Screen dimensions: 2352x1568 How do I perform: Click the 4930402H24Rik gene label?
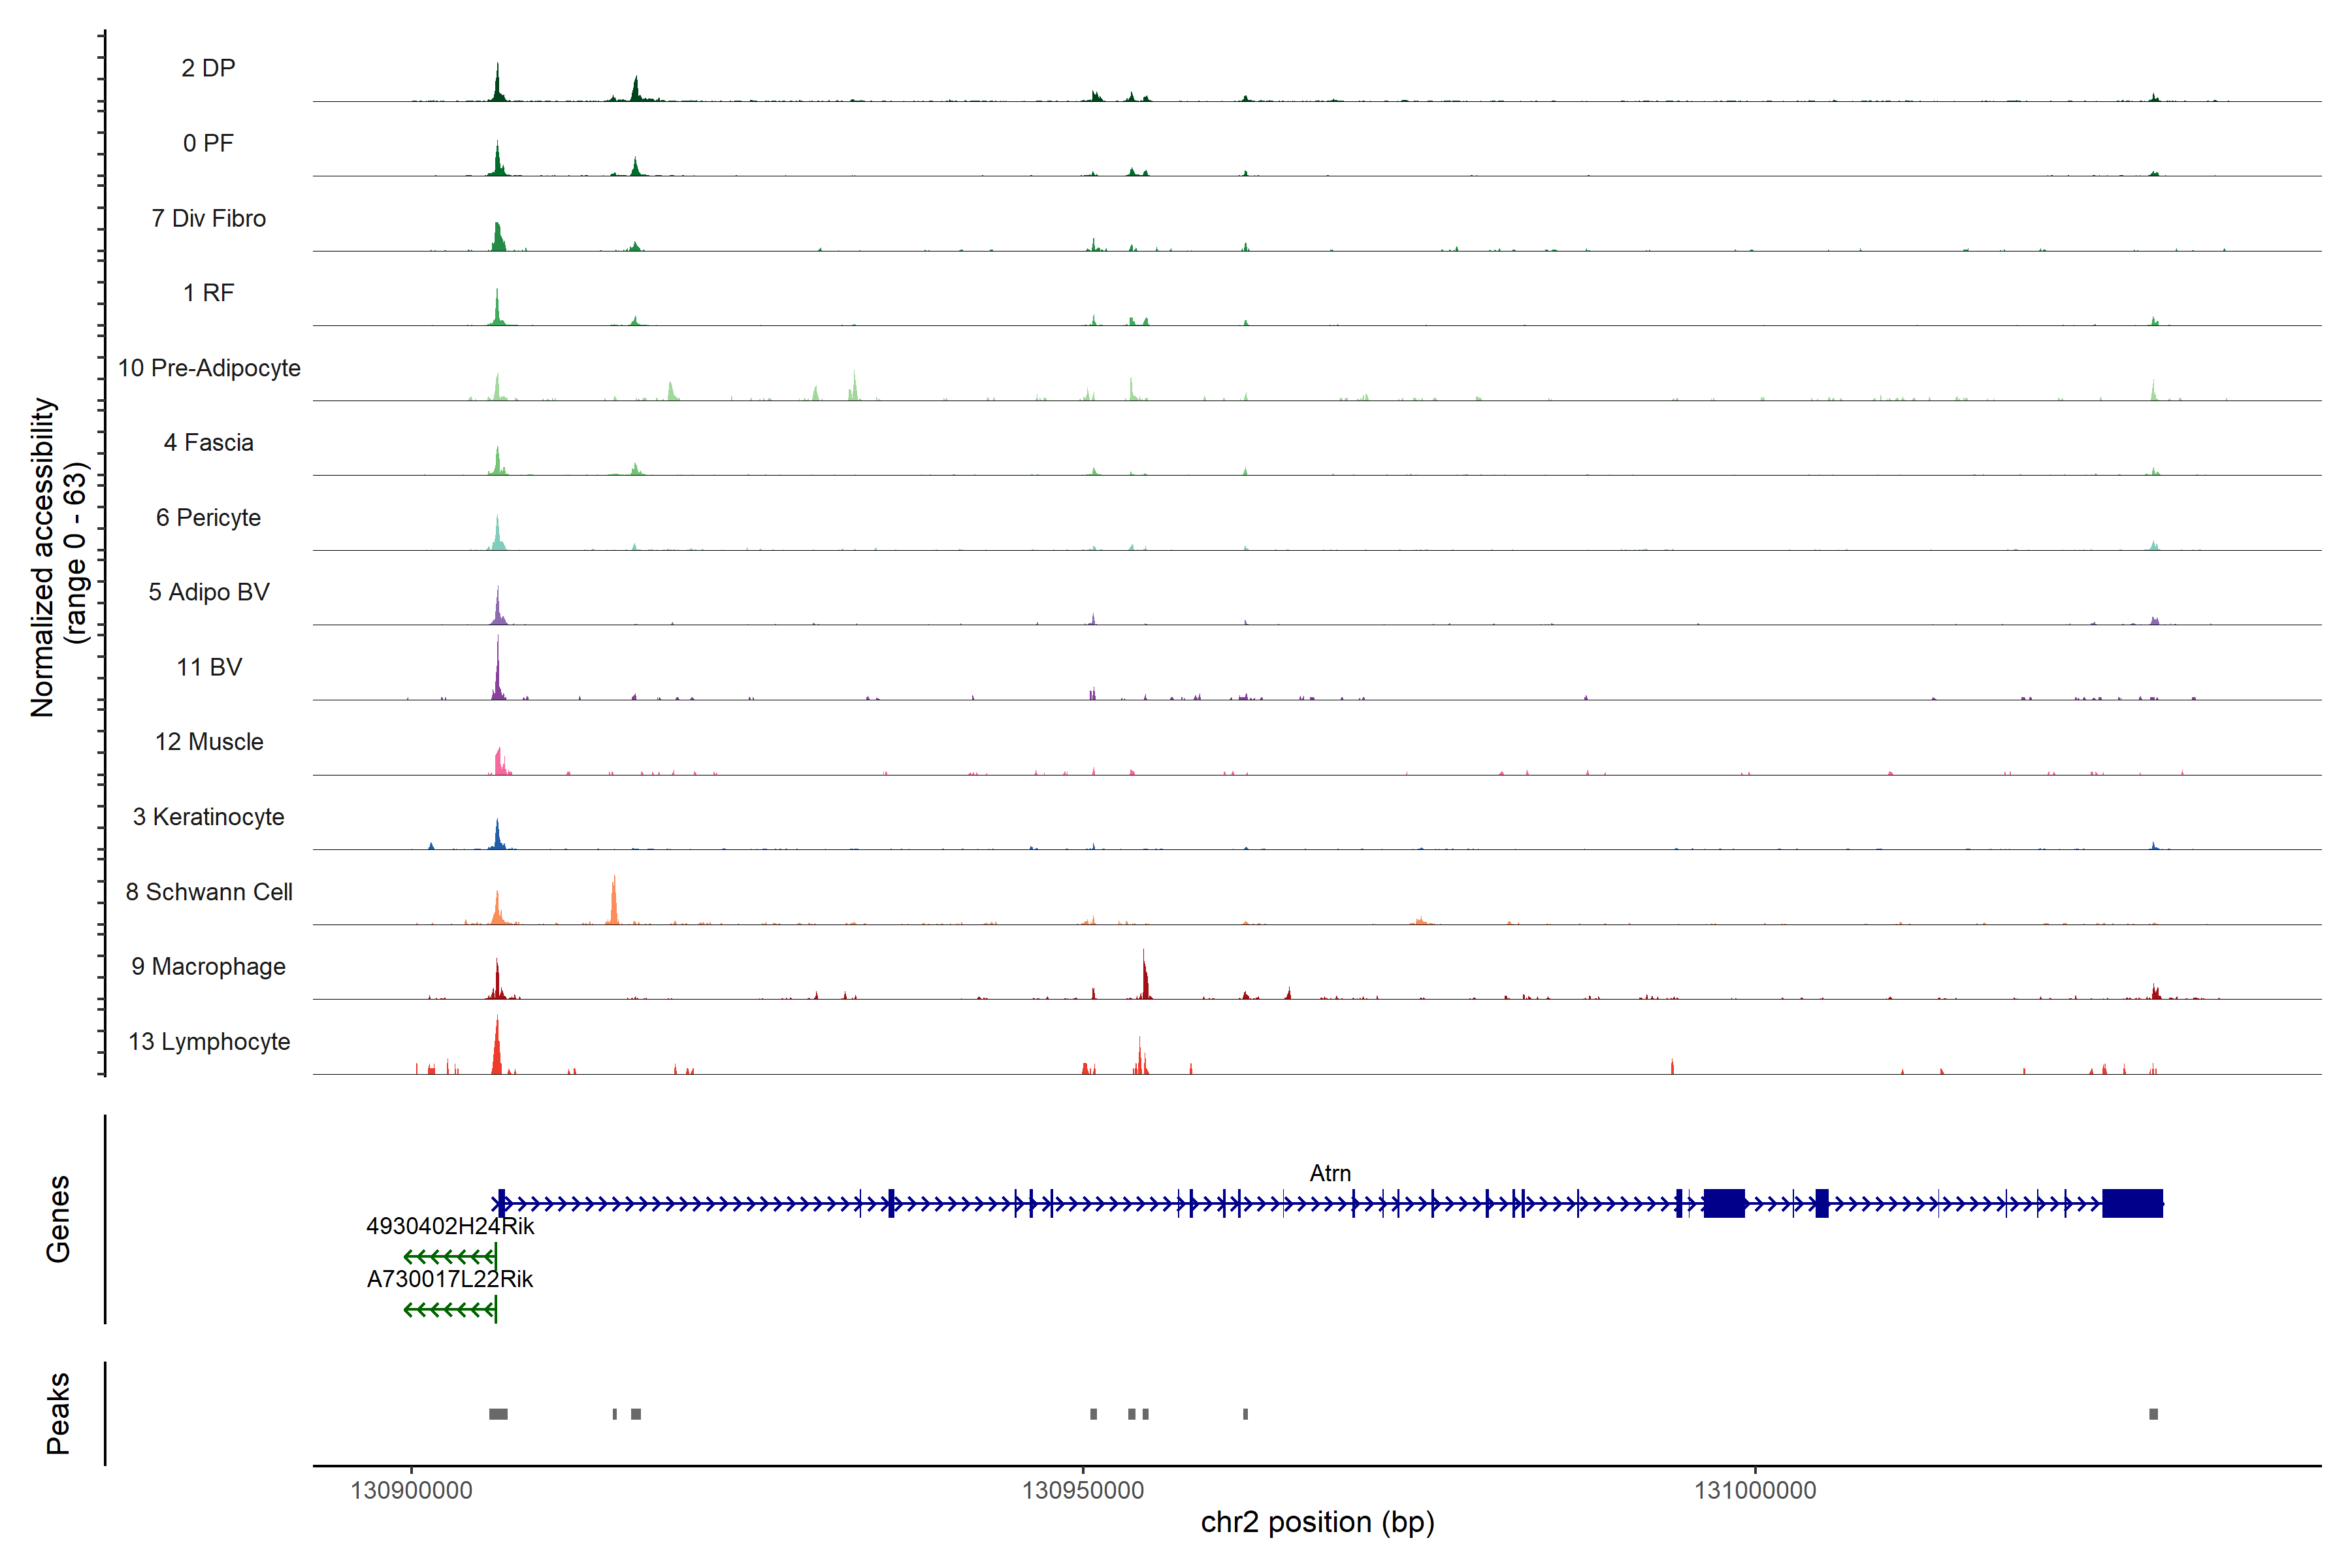click(450, 1226)
